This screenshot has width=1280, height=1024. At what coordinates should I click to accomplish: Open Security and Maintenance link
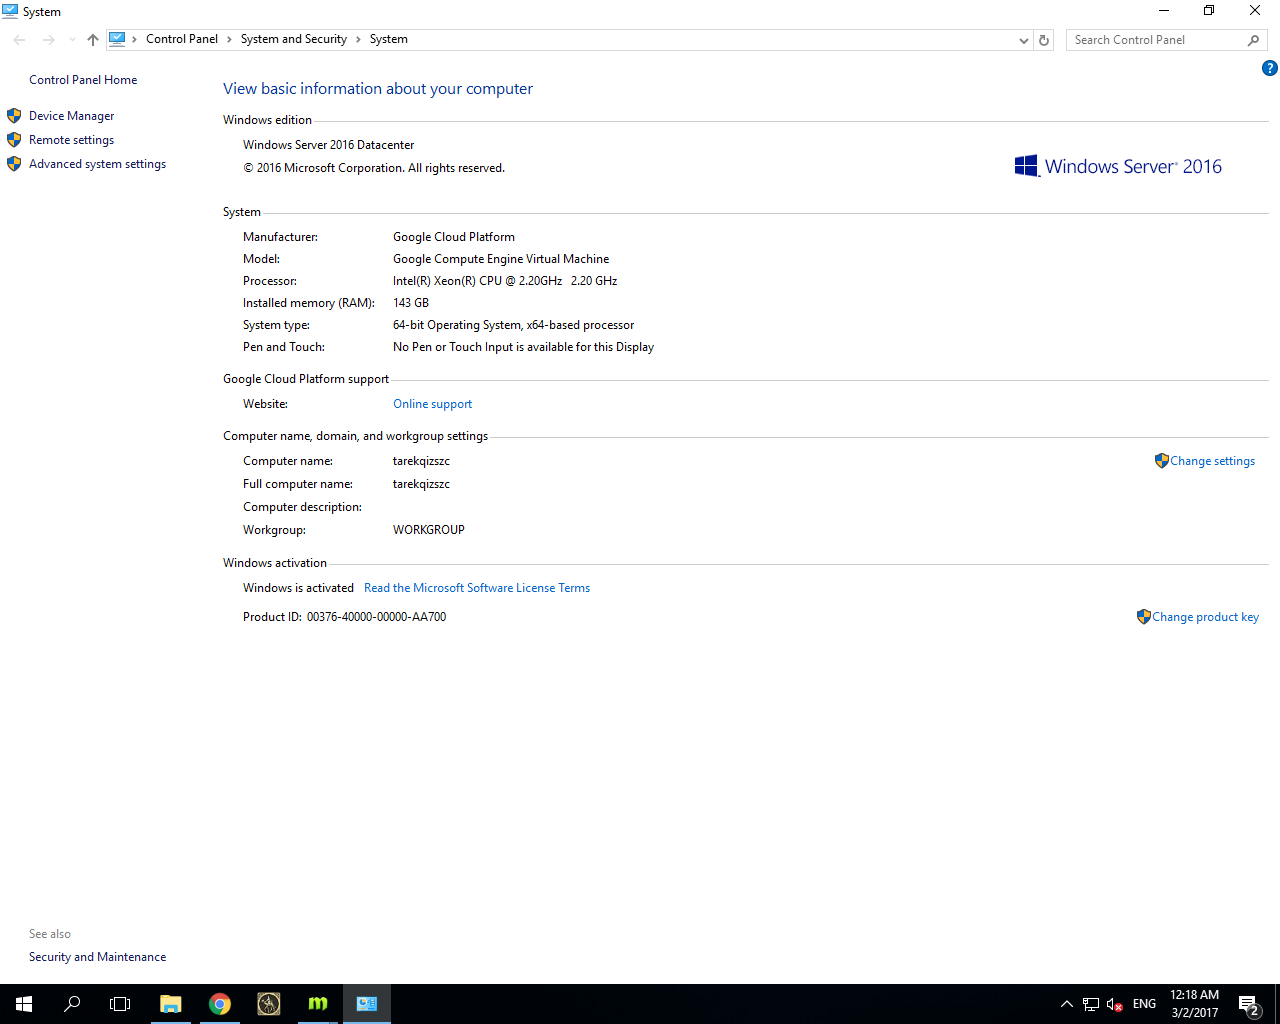pyautogui.click(x=97, y=957)
